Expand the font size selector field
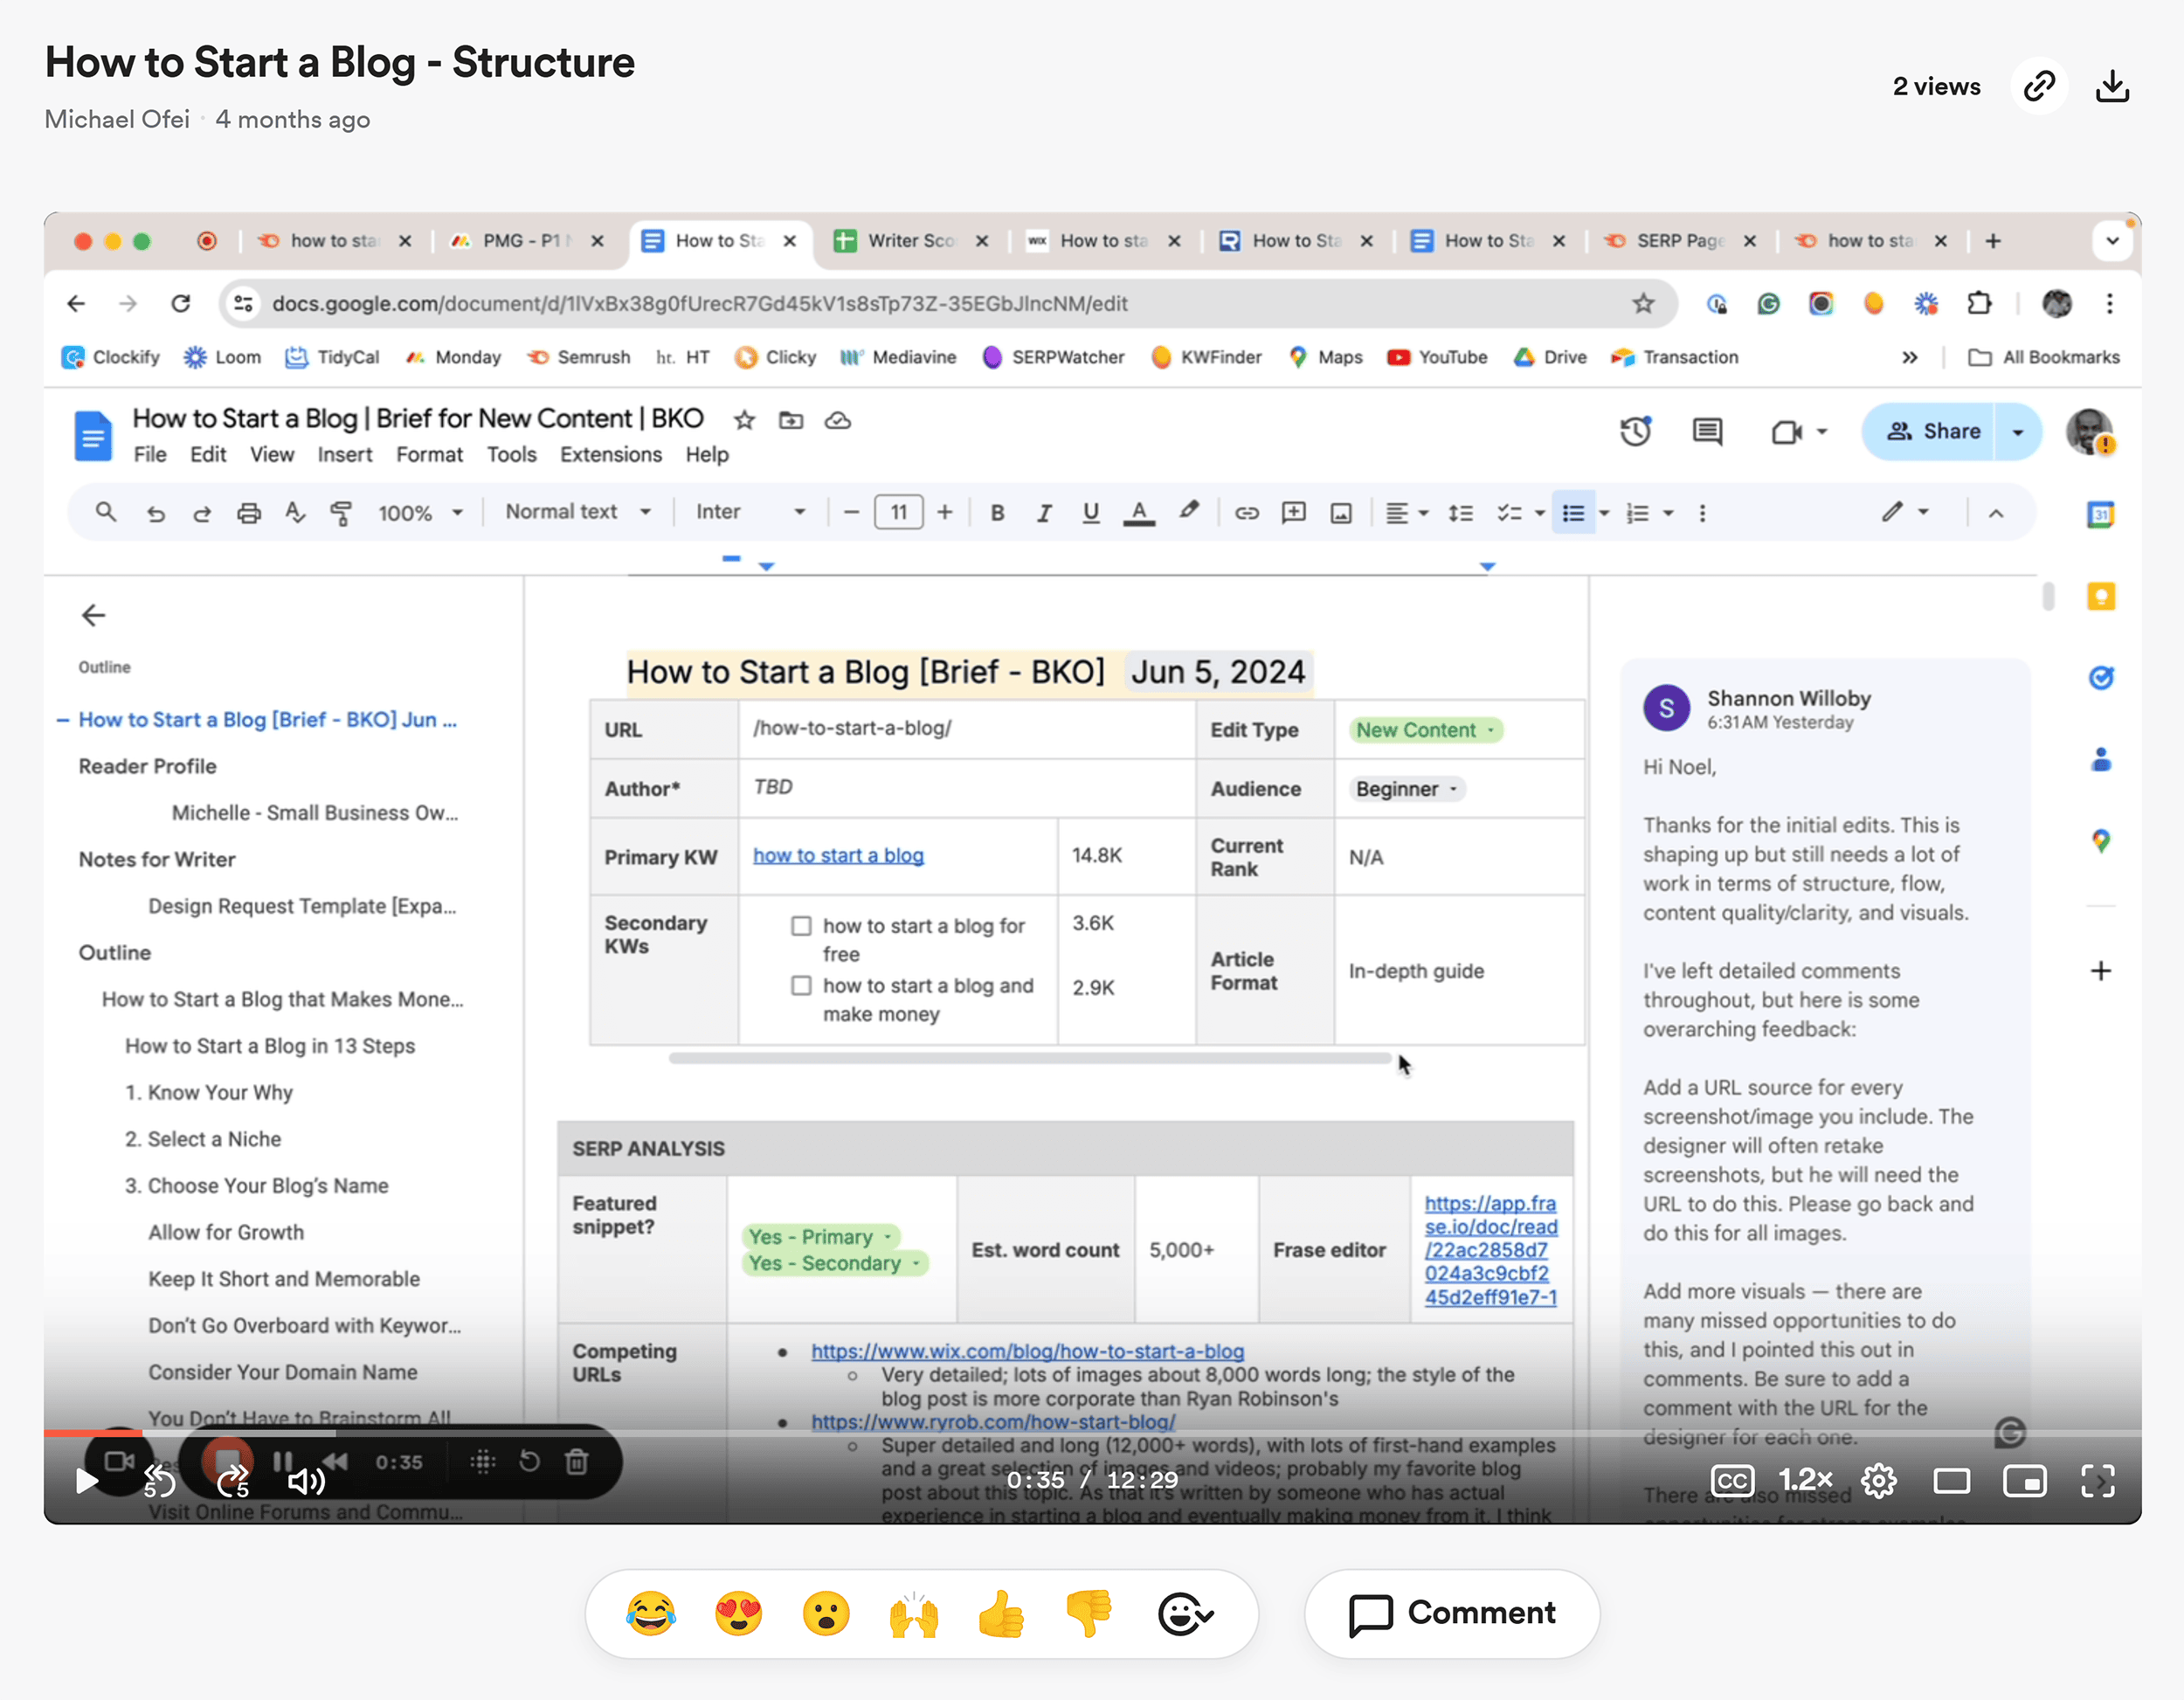This screenshot has width=2184, height=1700. click(899, 512)
